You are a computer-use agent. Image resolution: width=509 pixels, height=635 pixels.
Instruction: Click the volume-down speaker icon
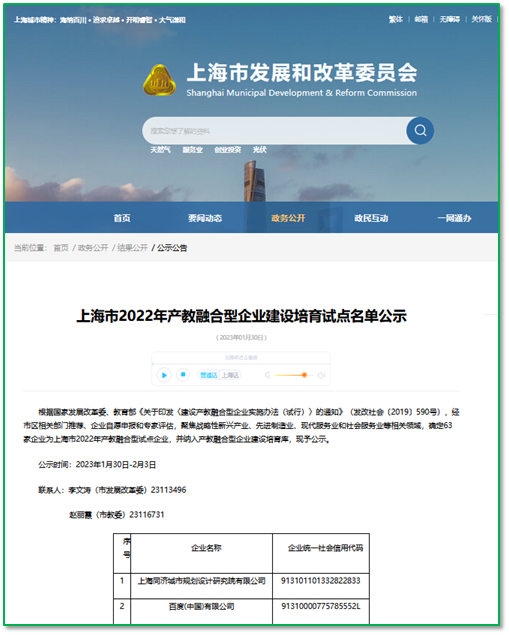coord(267,375)
